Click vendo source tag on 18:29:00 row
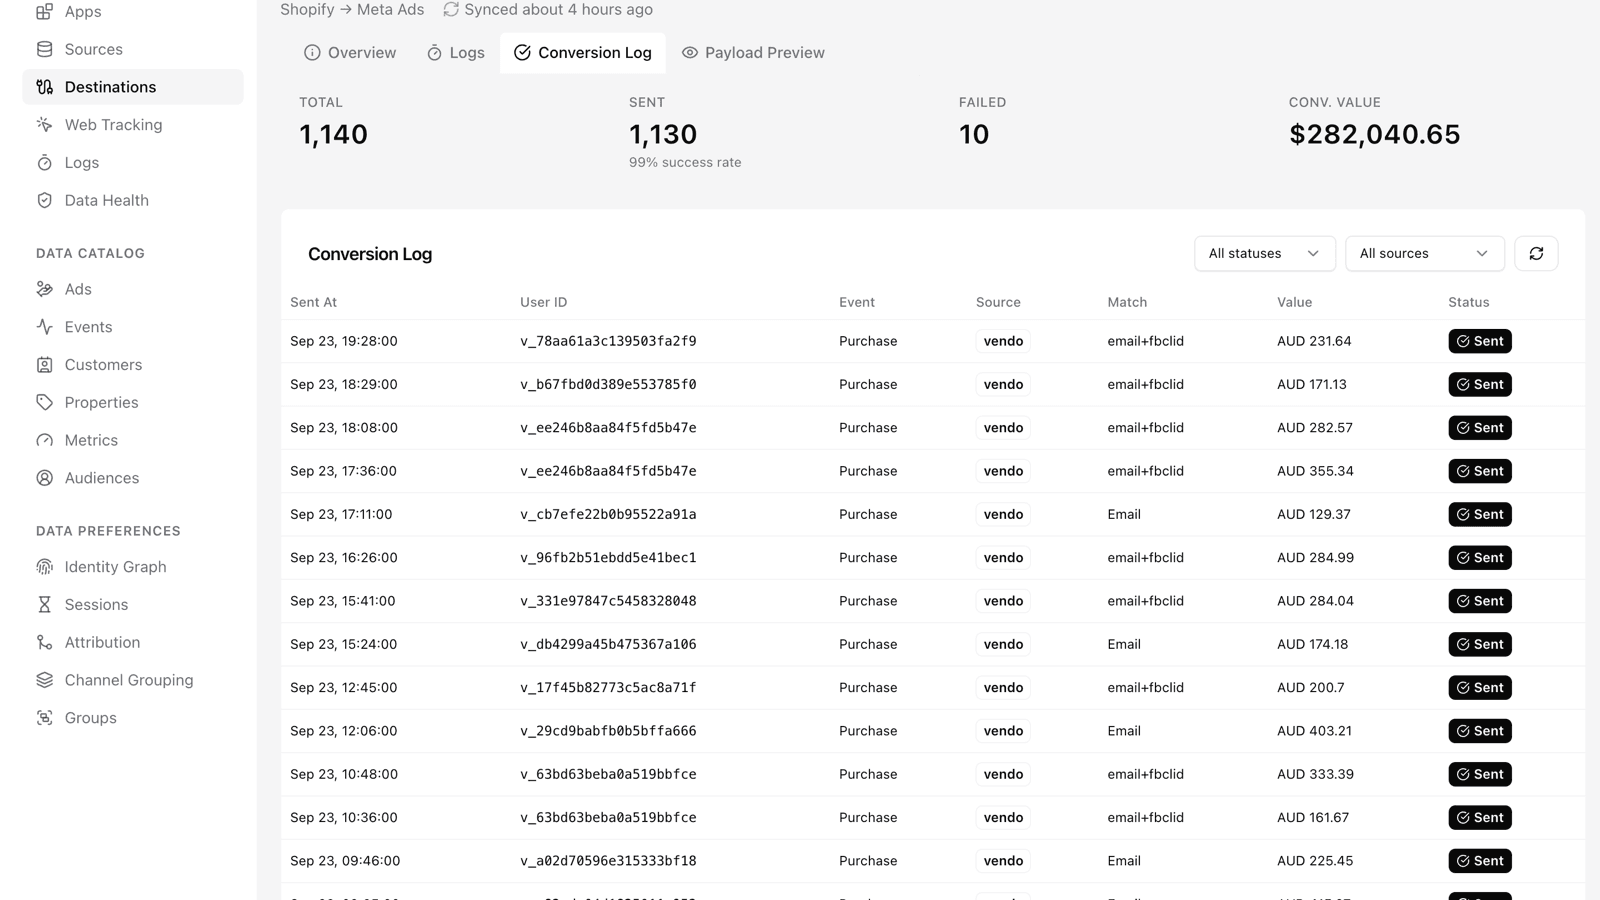 pyautogui.click(x=1003, y=384)
